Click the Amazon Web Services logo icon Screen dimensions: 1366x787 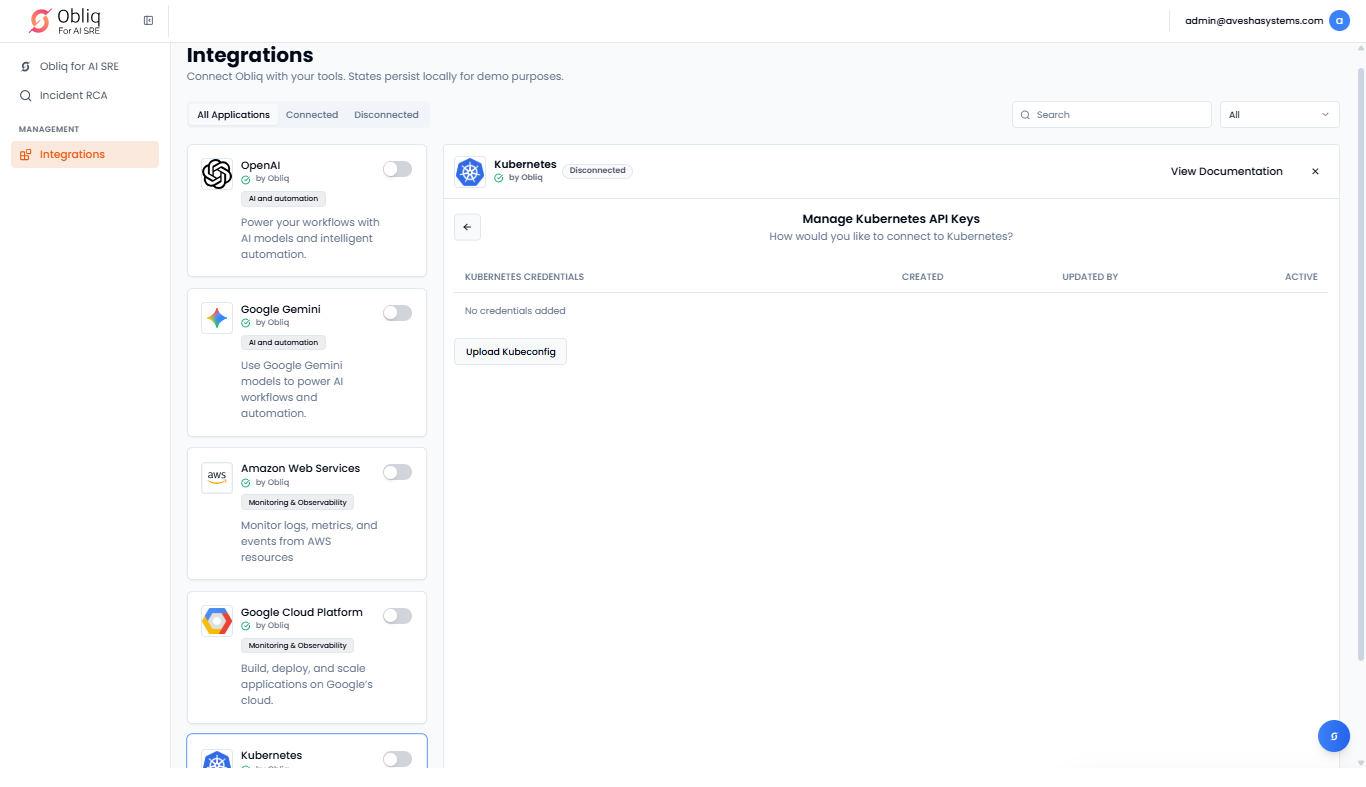[217, 477]
